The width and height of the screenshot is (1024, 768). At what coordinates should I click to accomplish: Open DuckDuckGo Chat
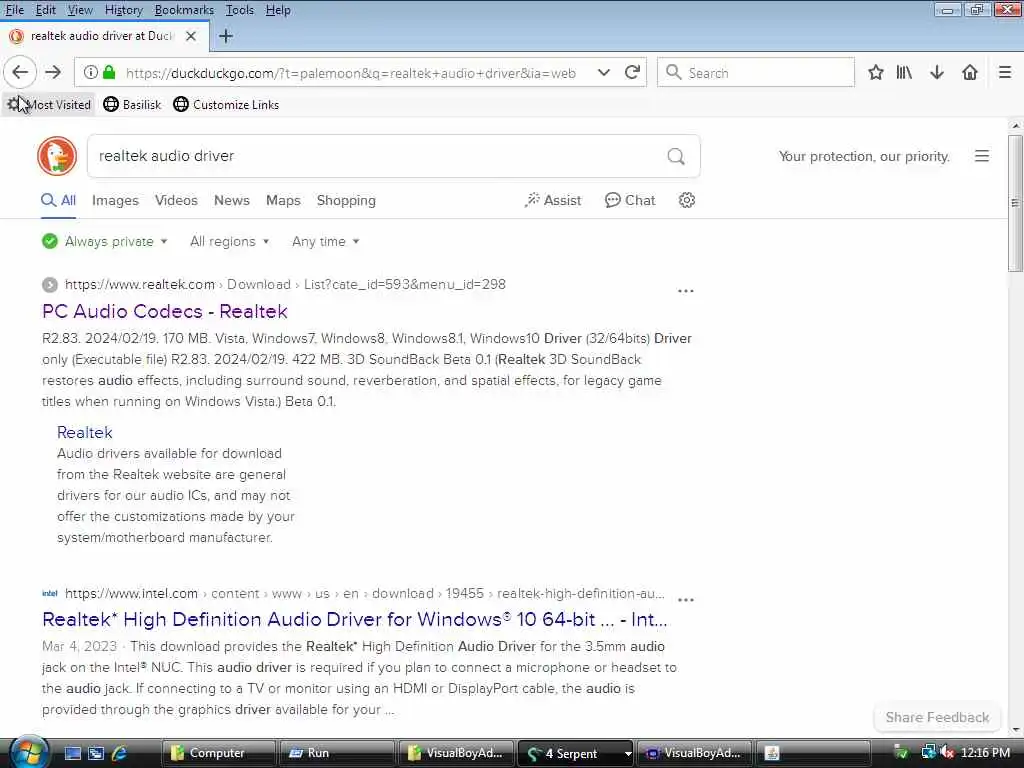pos(630,200)
